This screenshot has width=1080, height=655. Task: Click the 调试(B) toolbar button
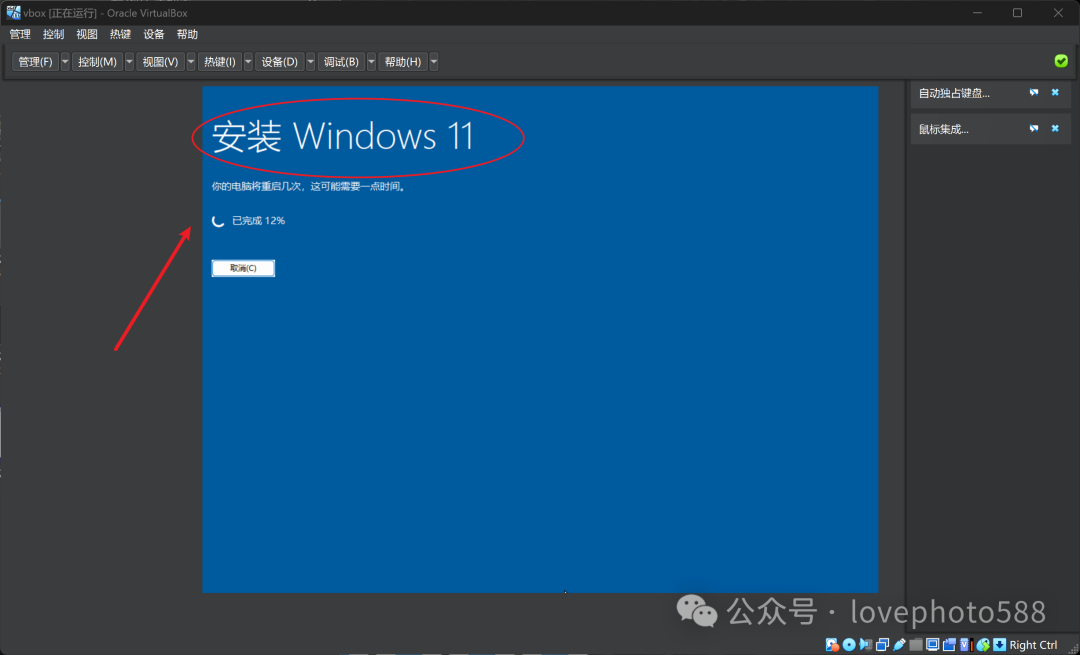tap(342, 61)
